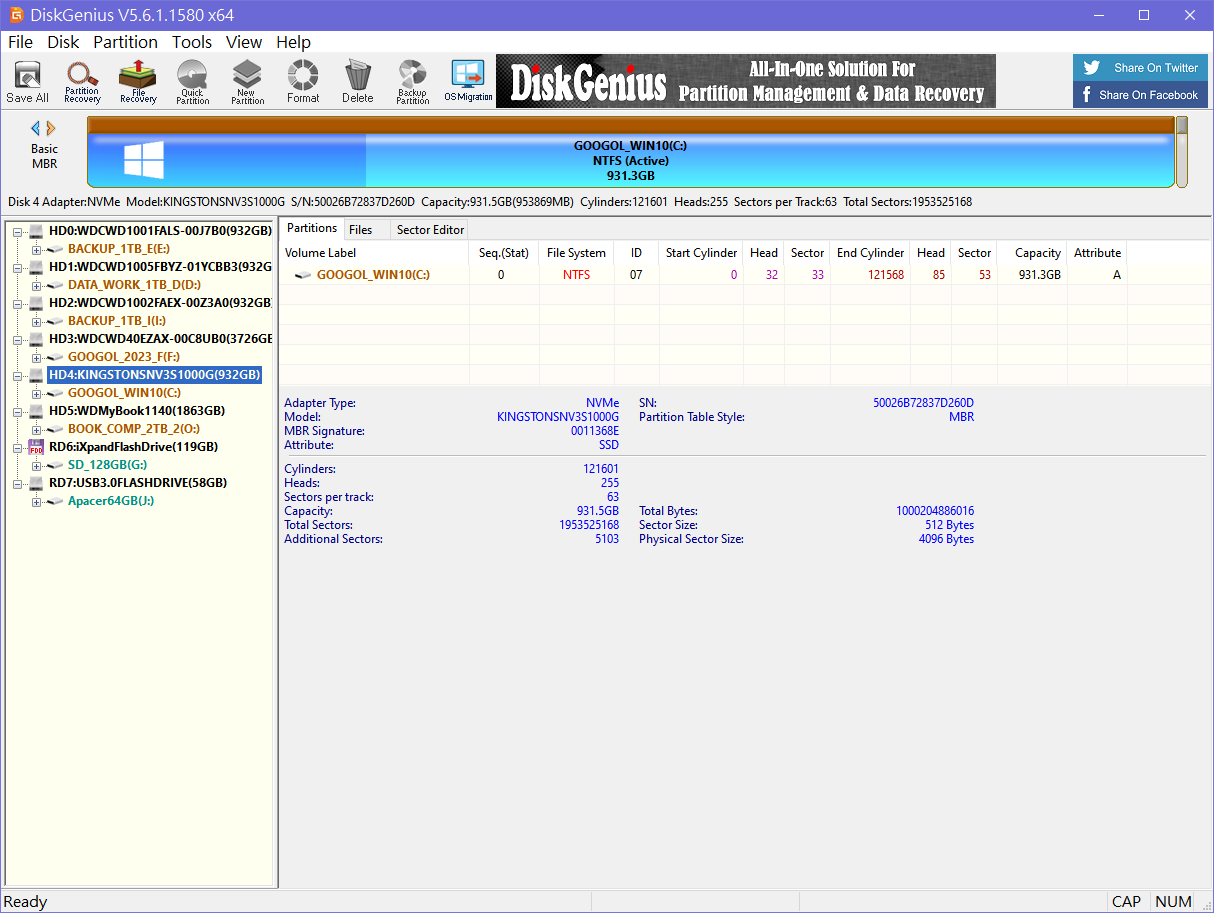The height and width of the screenshot is (913, 1214).
Task: Launch File Recovery tool
Action: pyautogui.click(x=138, y=81)
